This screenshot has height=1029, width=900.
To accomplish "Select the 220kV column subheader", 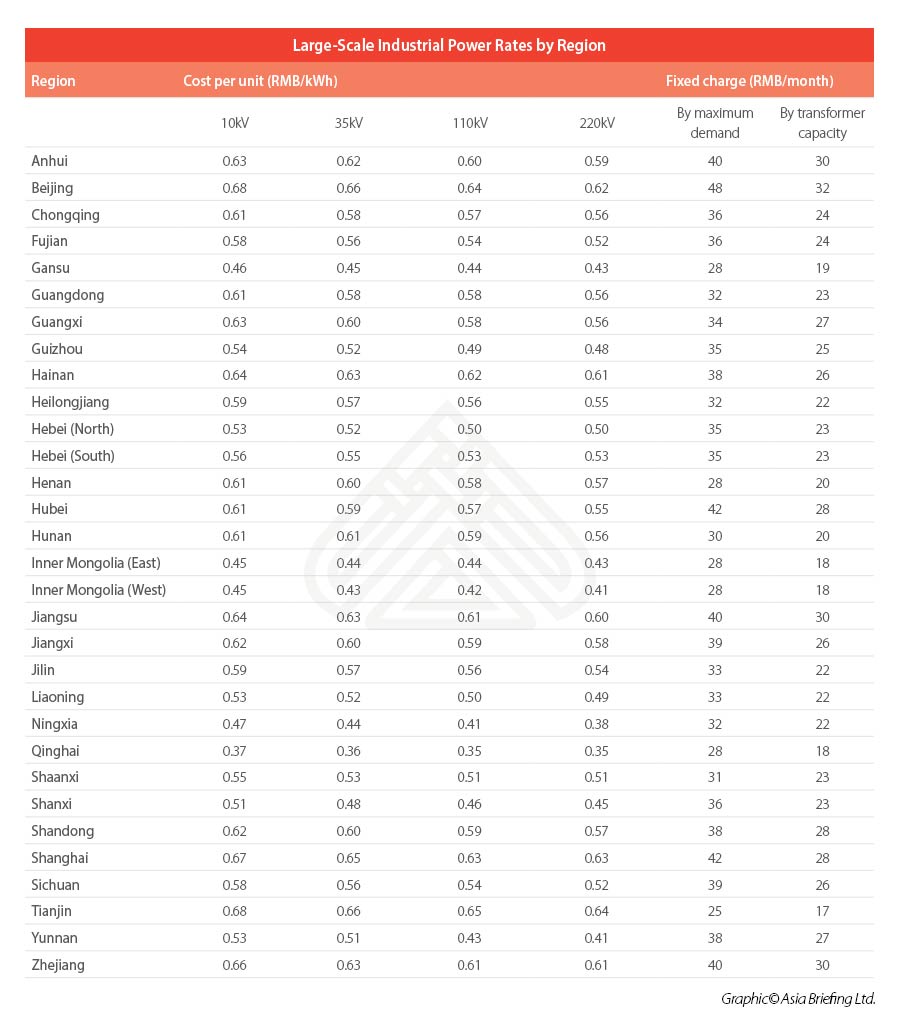I will point(597,123).
